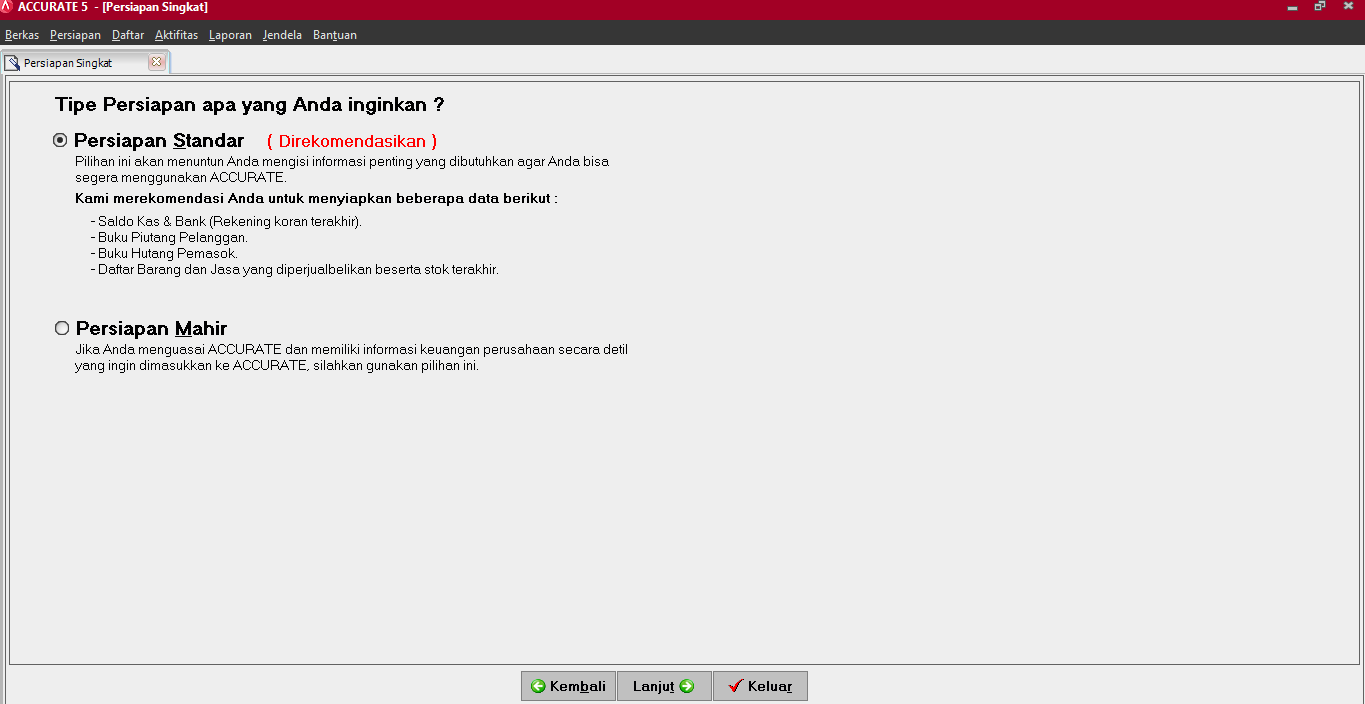1365x704 pixels.
Task: Click the ACCURATE logo icon in title bar
Action: tap(7, 7)
